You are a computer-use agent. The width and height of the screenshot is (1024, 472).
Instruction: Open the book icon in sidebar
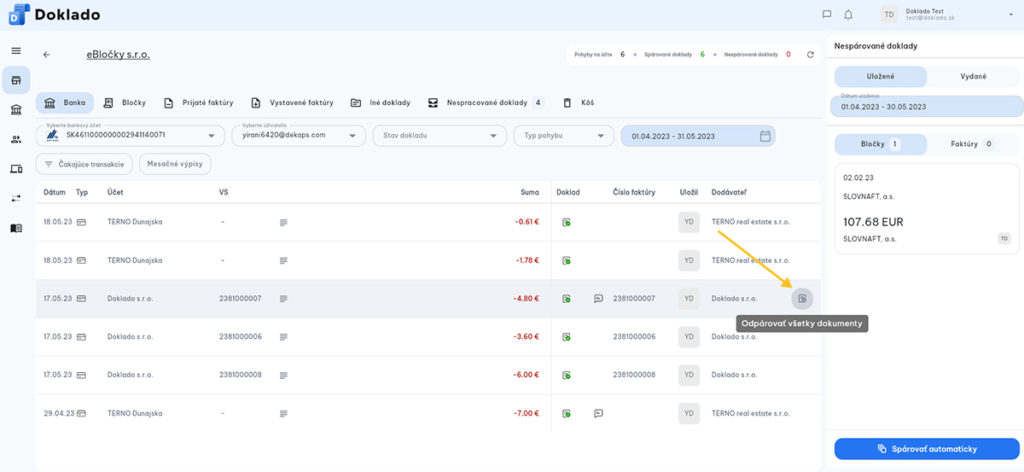[x=16, y=228]
